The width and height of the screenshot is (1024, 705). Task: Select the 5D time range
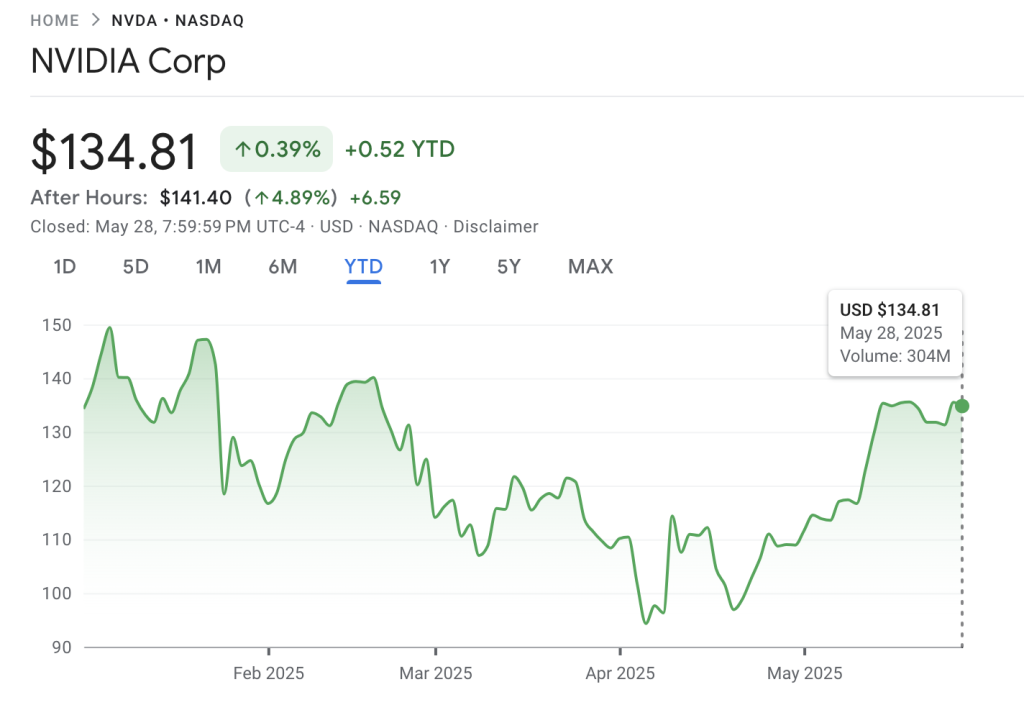pyautogui.click(x=136, y=267)
